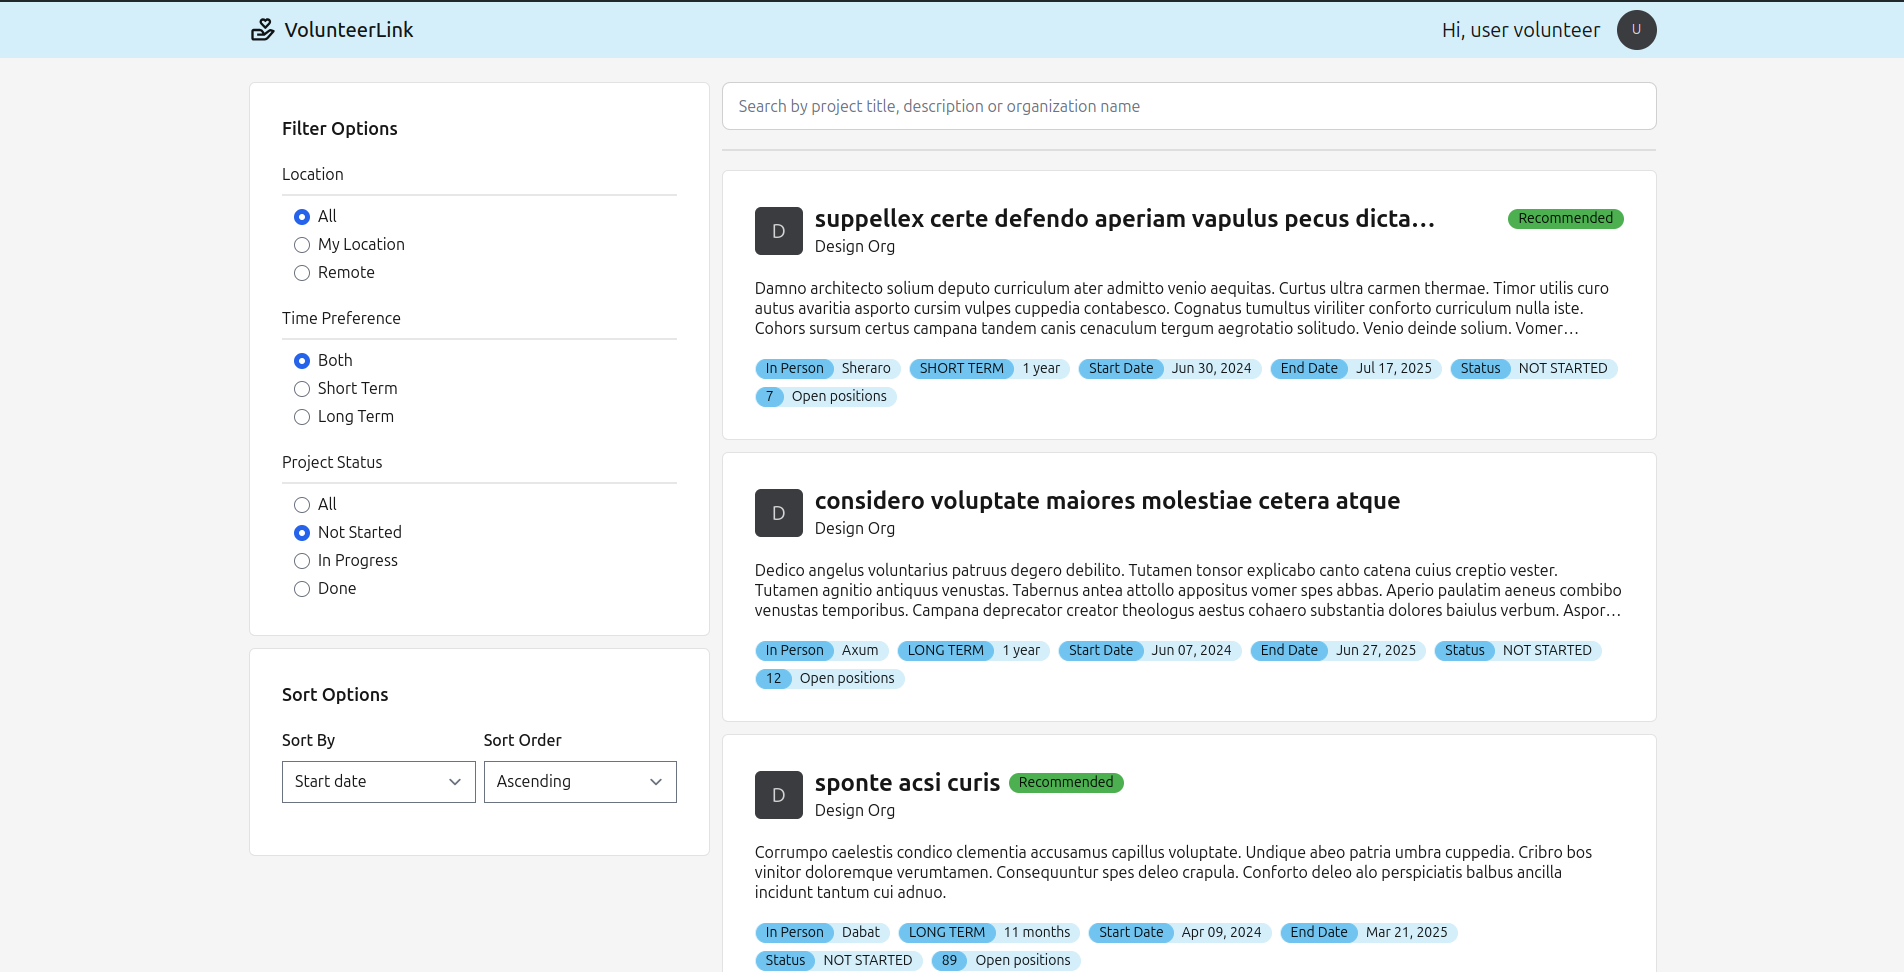Viewport: 1904px width, 972px height.
Task: Expand the Sort Order Ascending dropdown
Action: coord(580,782)
